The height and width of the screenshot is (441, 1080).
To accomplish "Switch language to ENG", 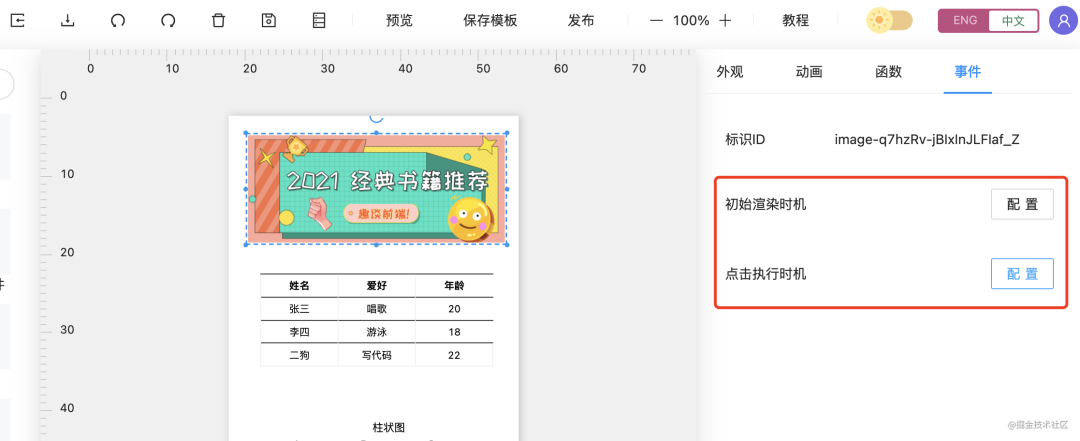I will (x=965, y=21).
